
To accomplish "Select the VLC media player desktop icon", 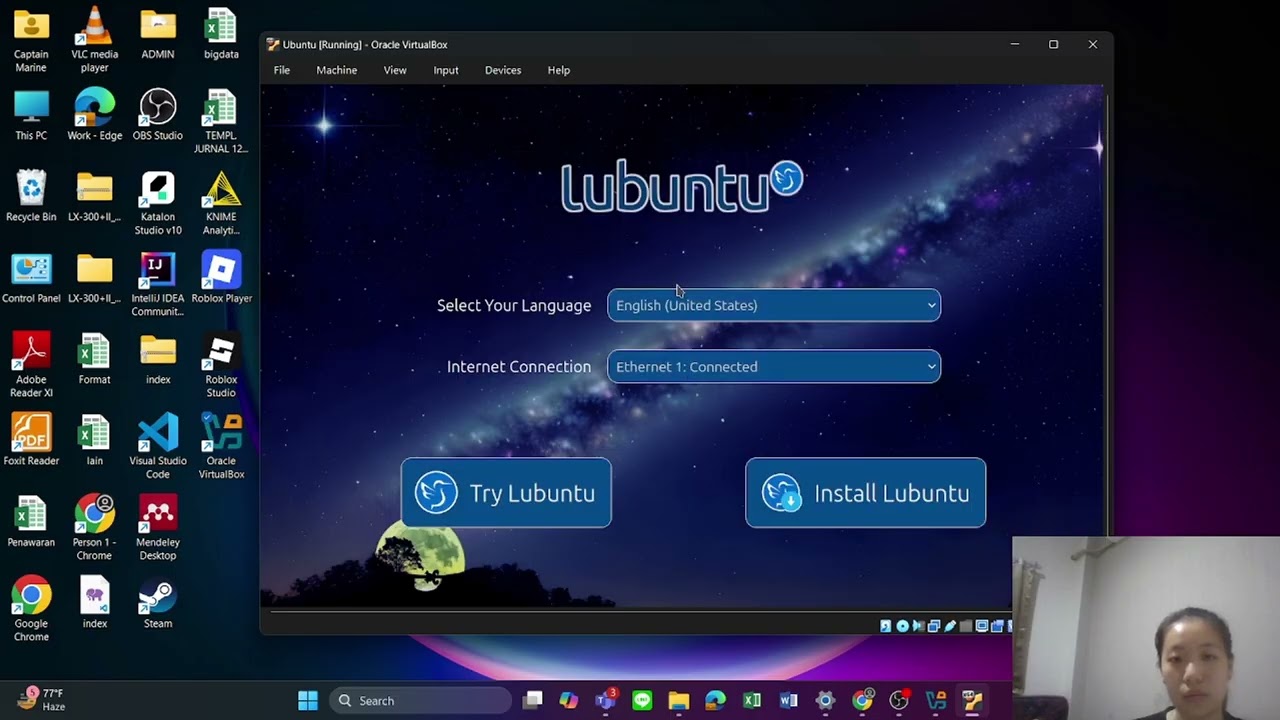I will tap(95, 40).
